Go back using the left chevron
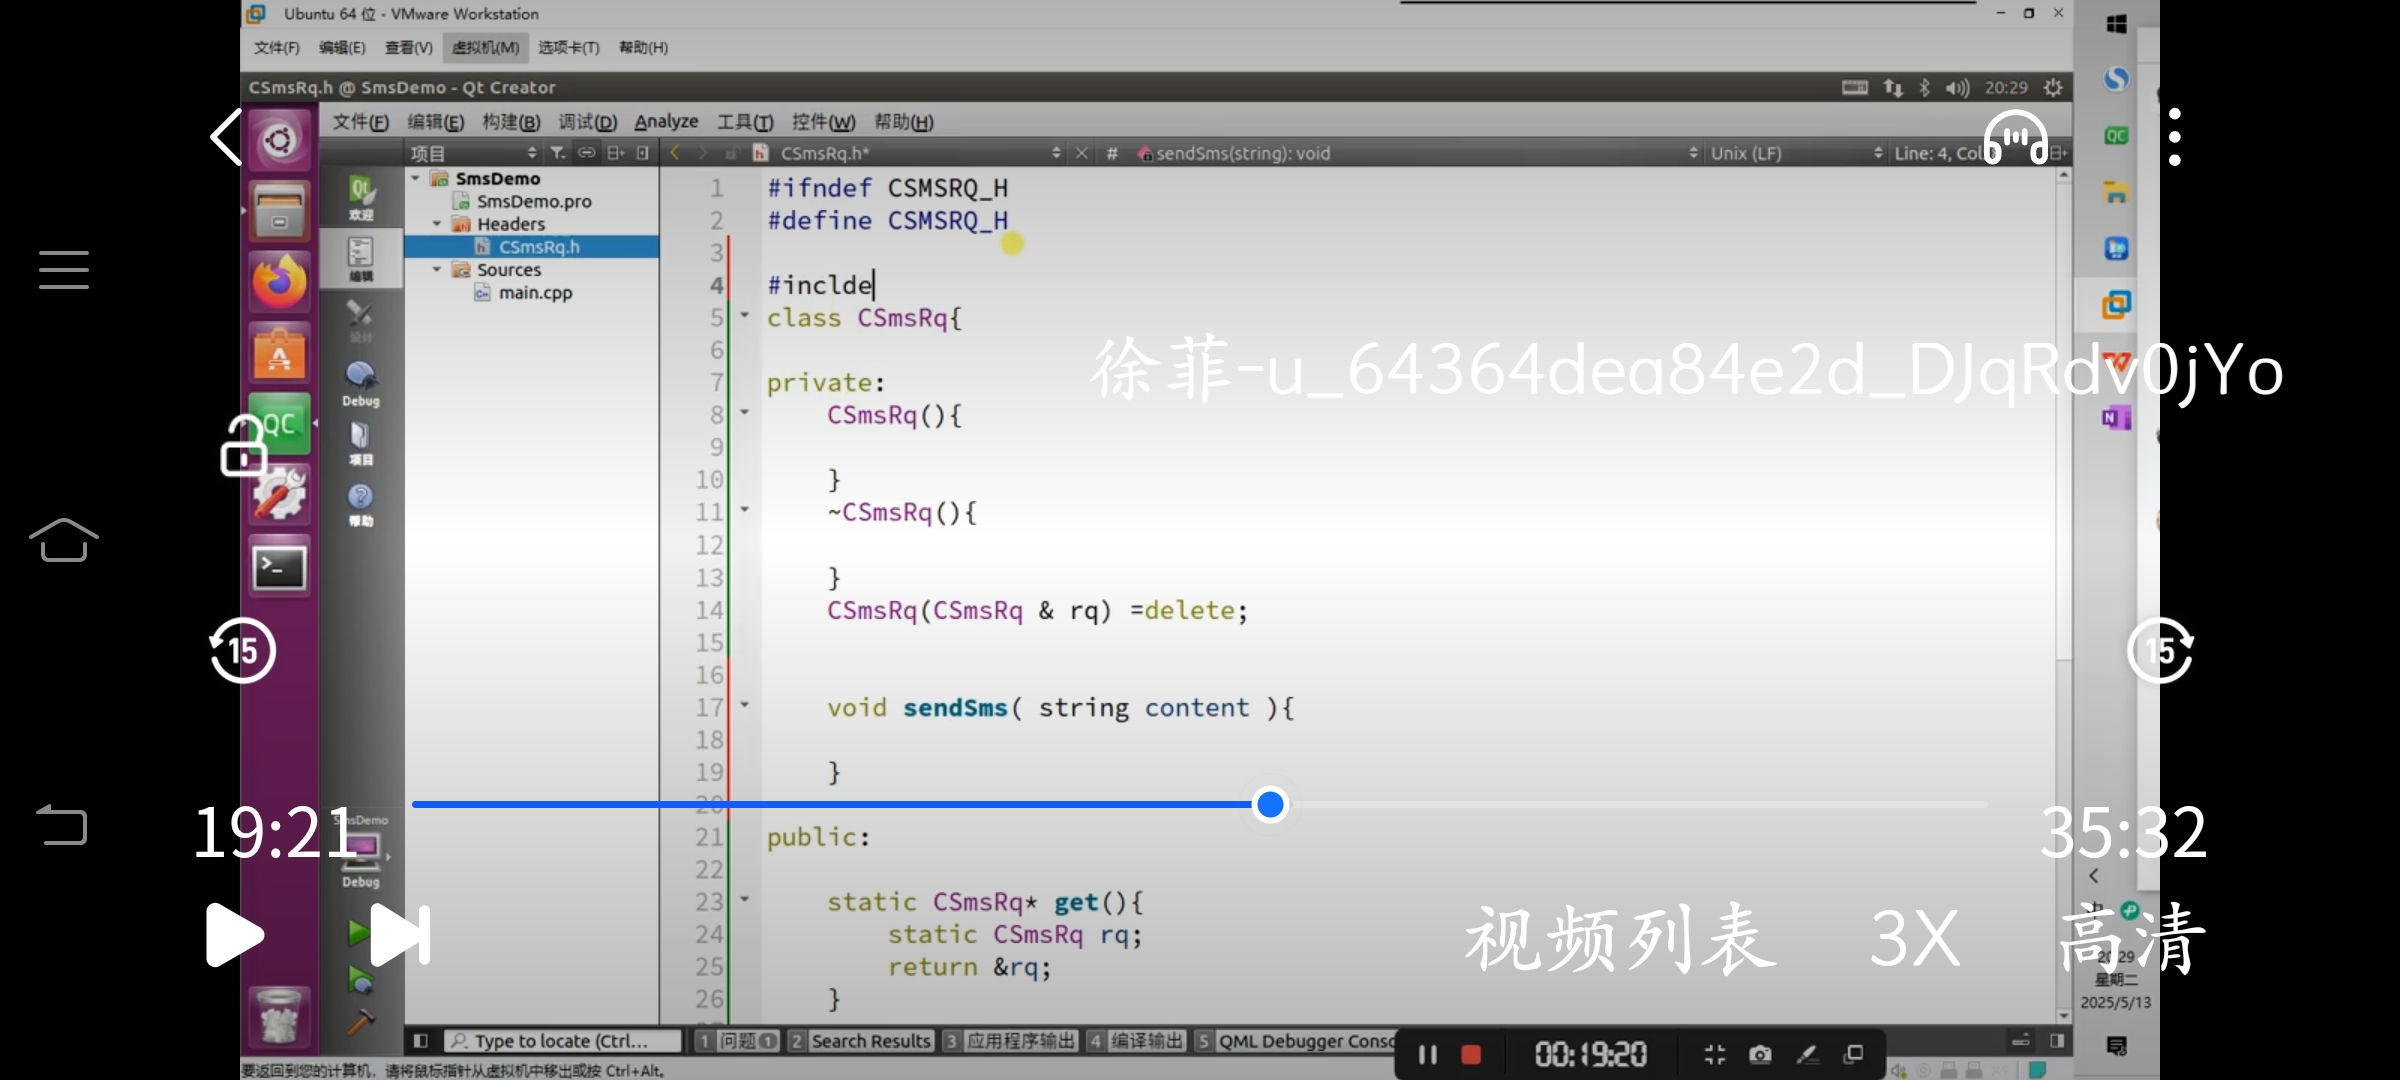Viewport: 2400px width, 1080px height. (227, 138)
